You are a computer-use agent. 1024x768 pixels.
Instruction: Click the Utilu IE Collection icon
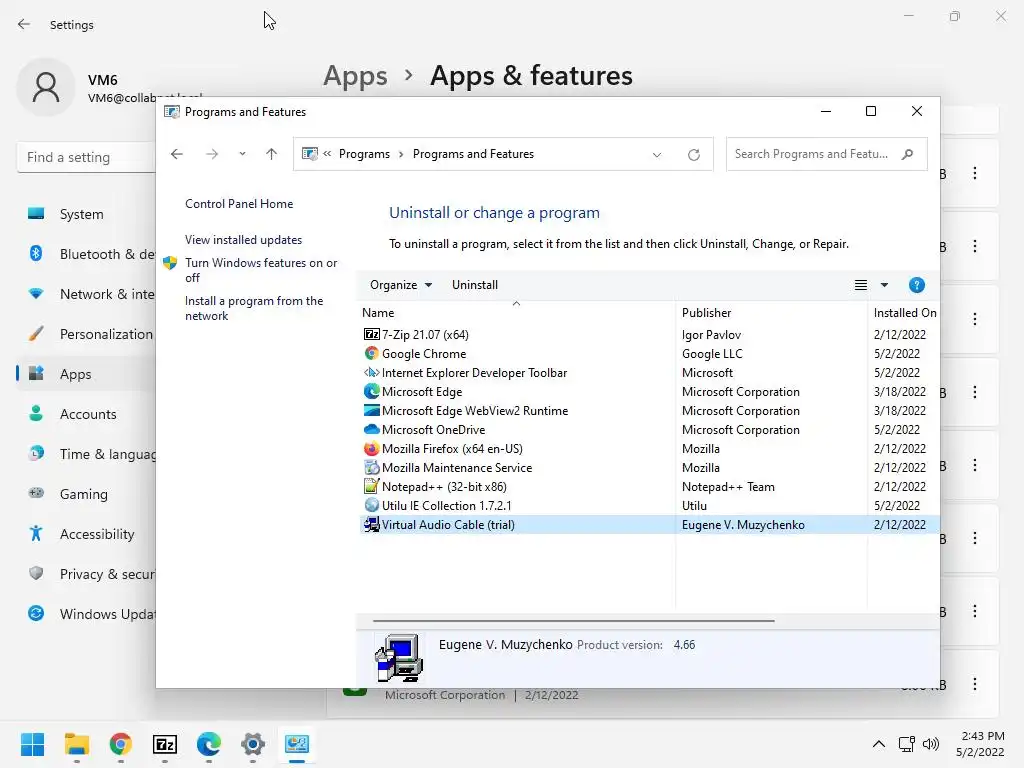[x=372, y=505]
